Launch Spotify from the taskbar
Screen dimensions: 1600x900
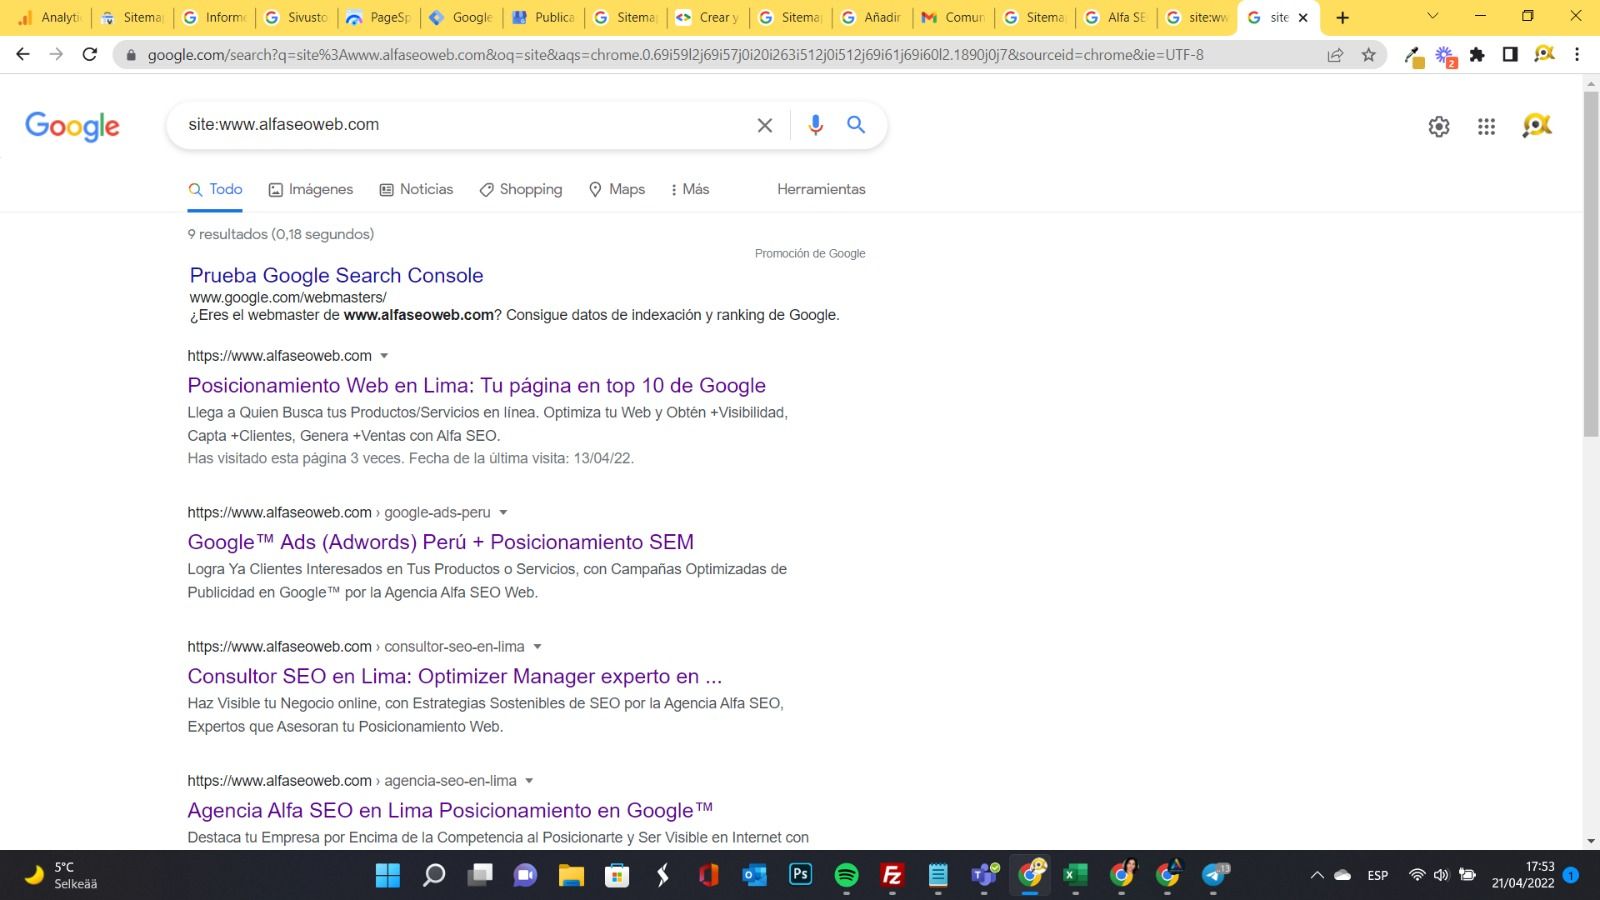846,876
